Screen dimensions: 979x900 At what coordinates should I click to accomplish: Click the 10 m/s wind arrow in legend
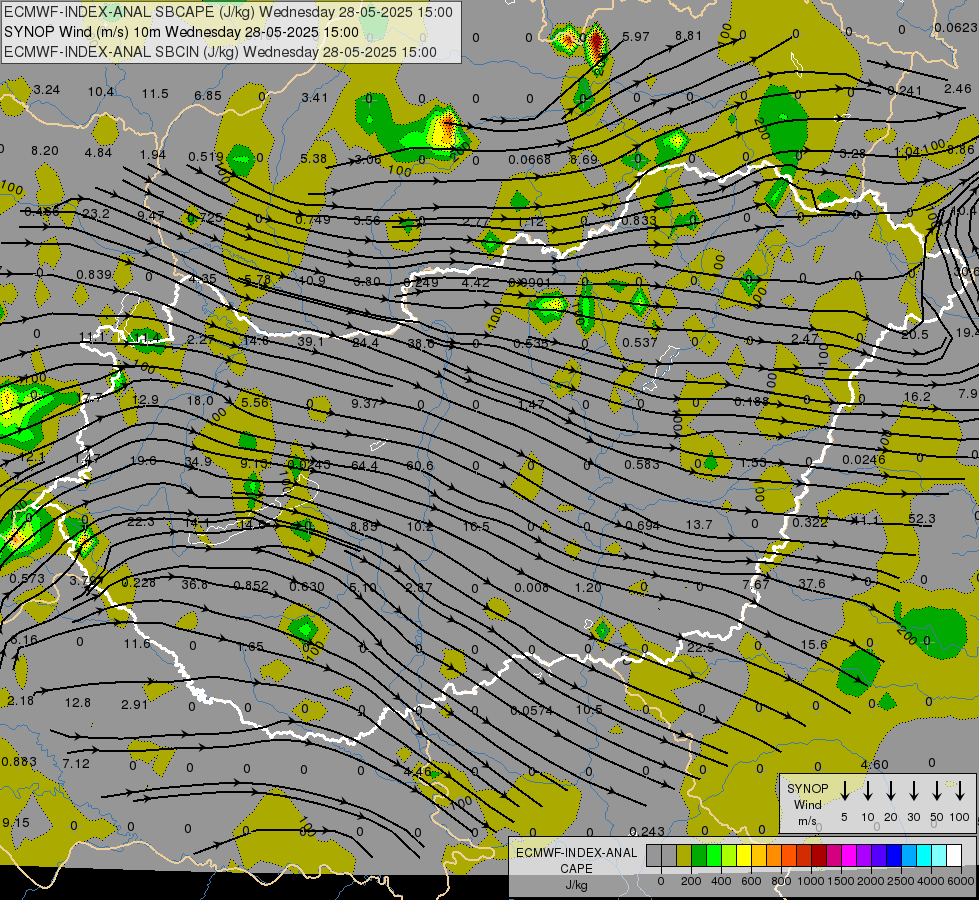point(868,790)
